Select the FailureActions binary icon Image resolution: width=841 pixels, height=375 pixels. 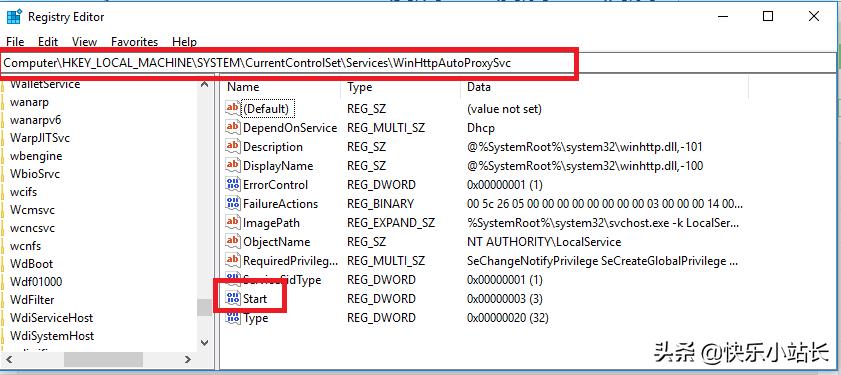(x=233, y=203)
